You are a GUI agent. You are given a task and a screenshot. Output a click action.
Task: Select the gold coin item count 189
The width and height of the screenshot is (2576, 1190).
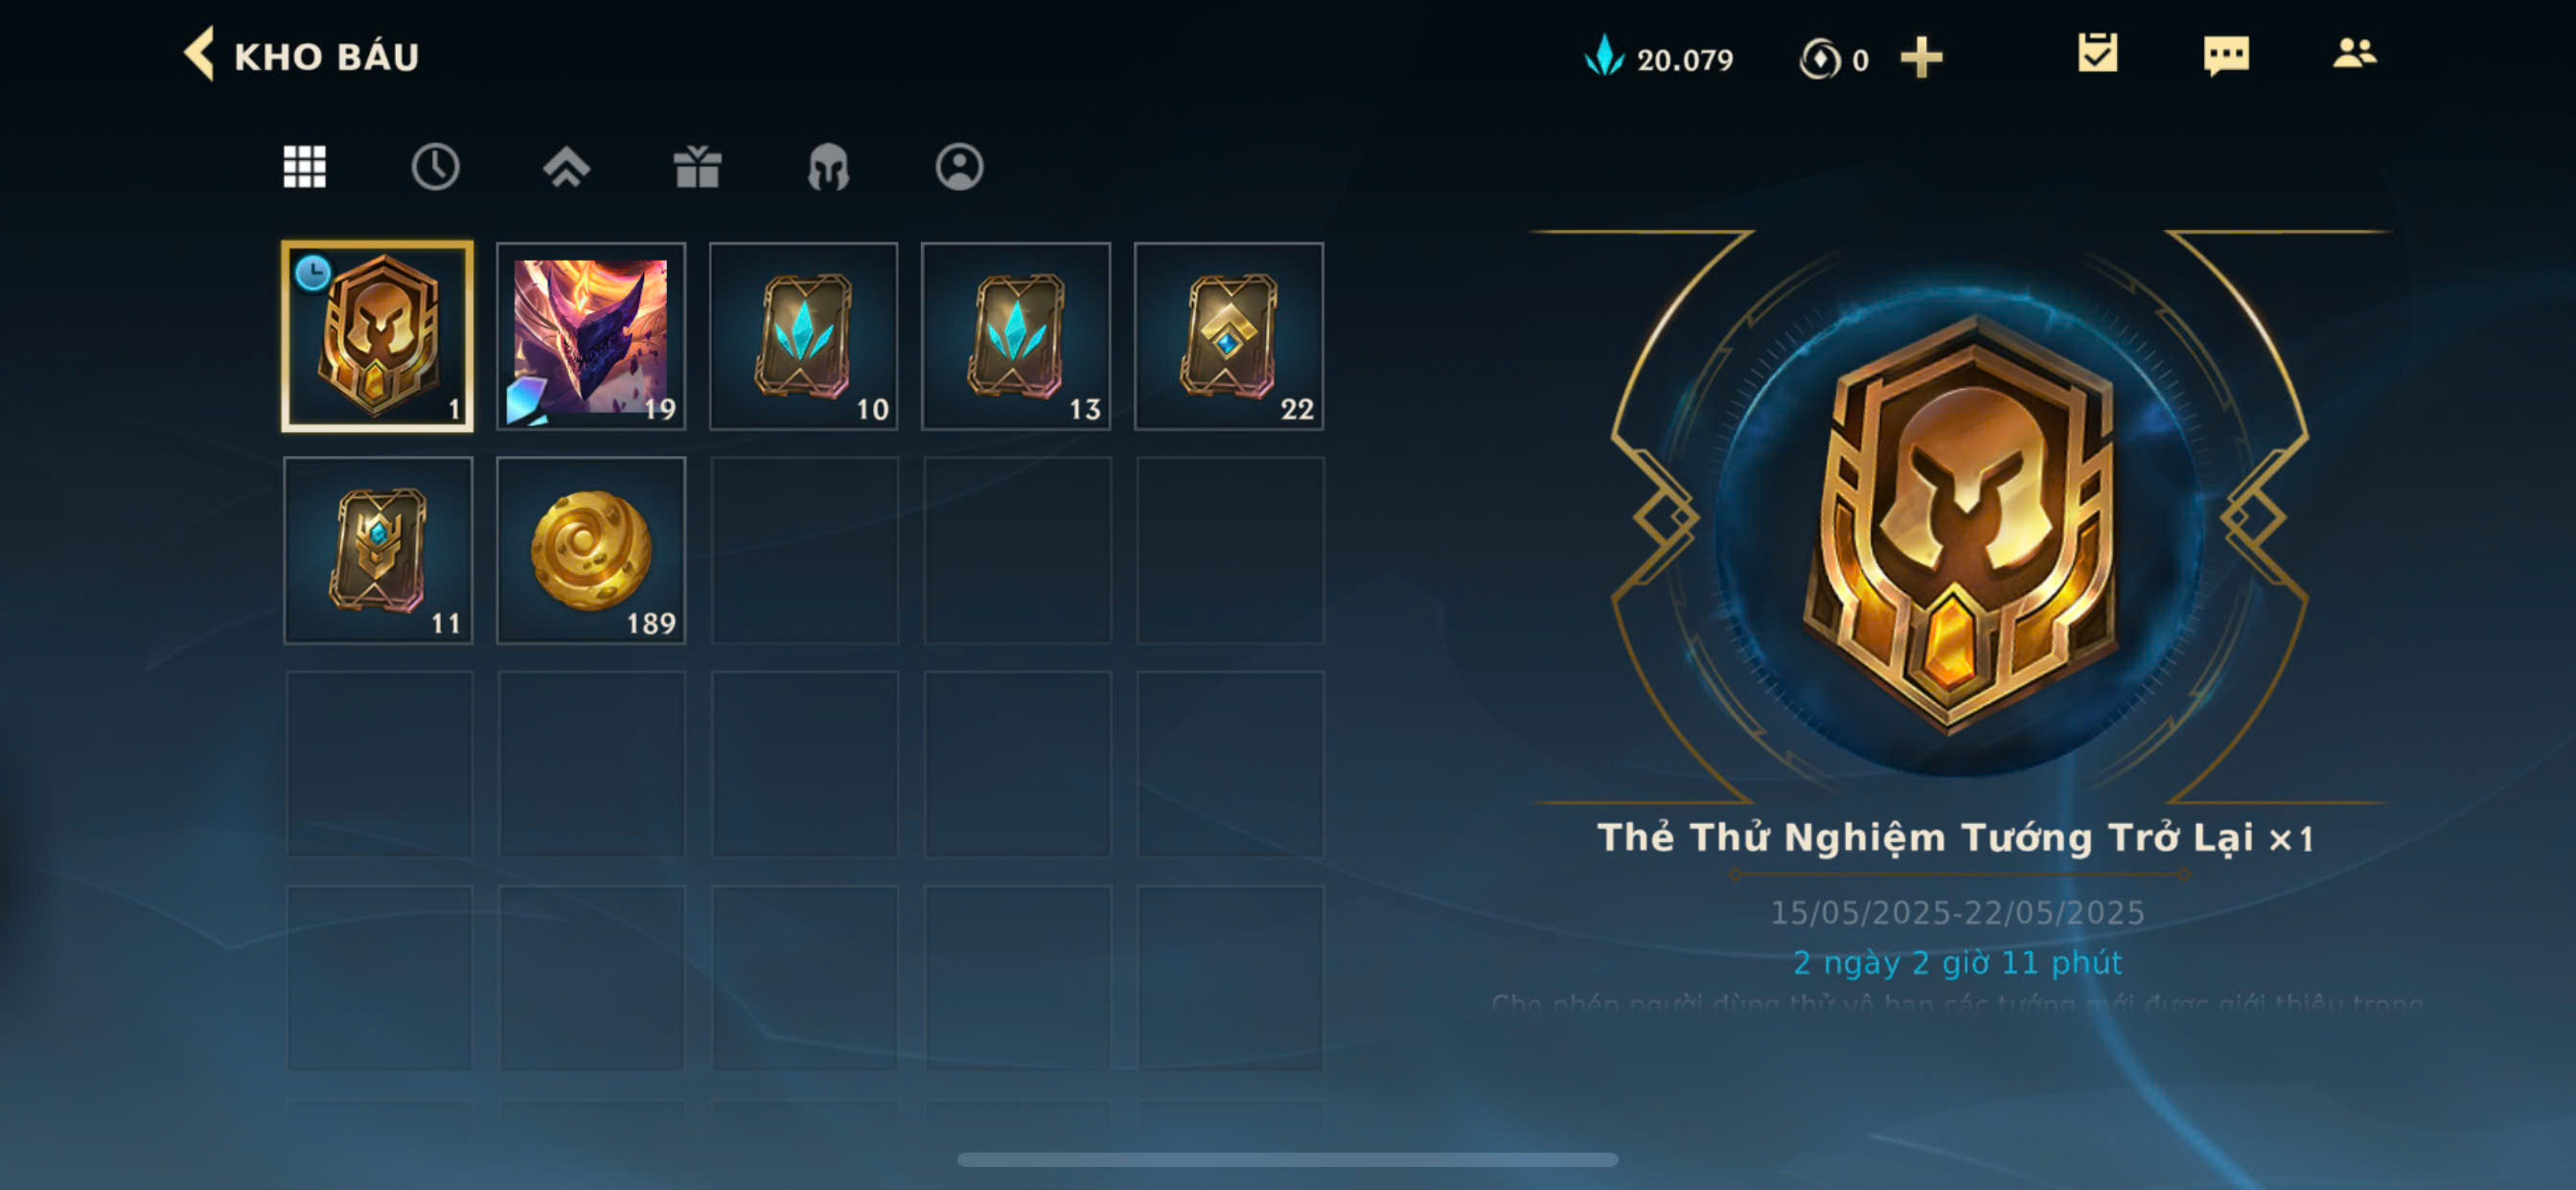591,551
